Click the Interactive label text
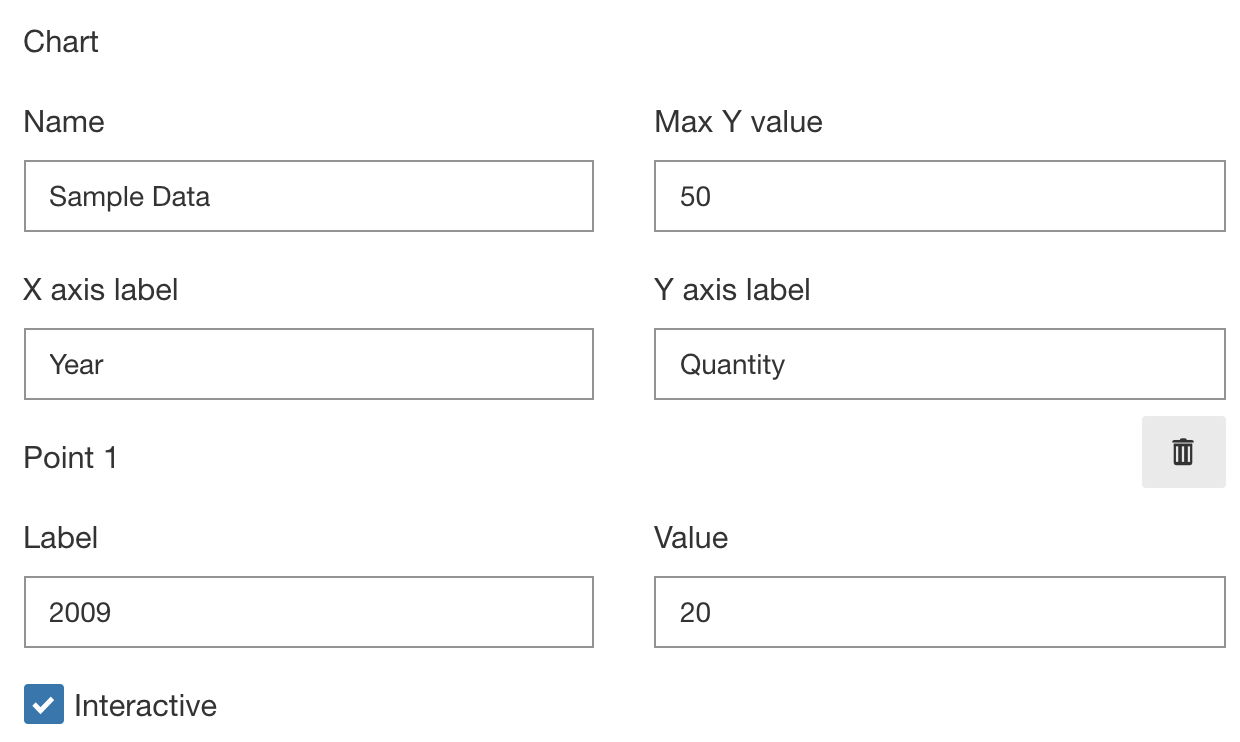The width and height of the screenshot is (1240, 742). (146, 705)
